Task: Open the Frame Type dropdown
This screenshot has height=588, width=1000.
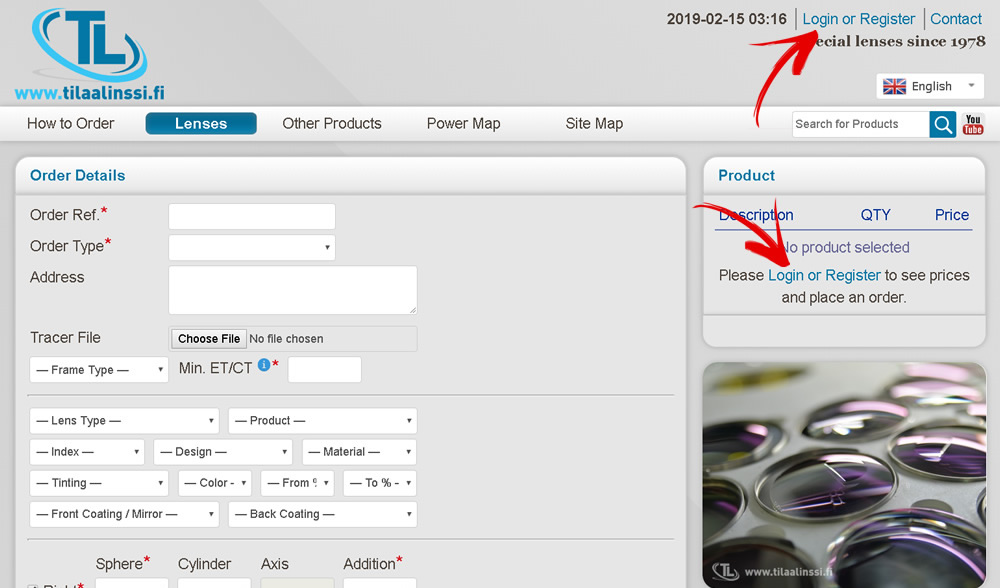Action: (x=99, y=370)
